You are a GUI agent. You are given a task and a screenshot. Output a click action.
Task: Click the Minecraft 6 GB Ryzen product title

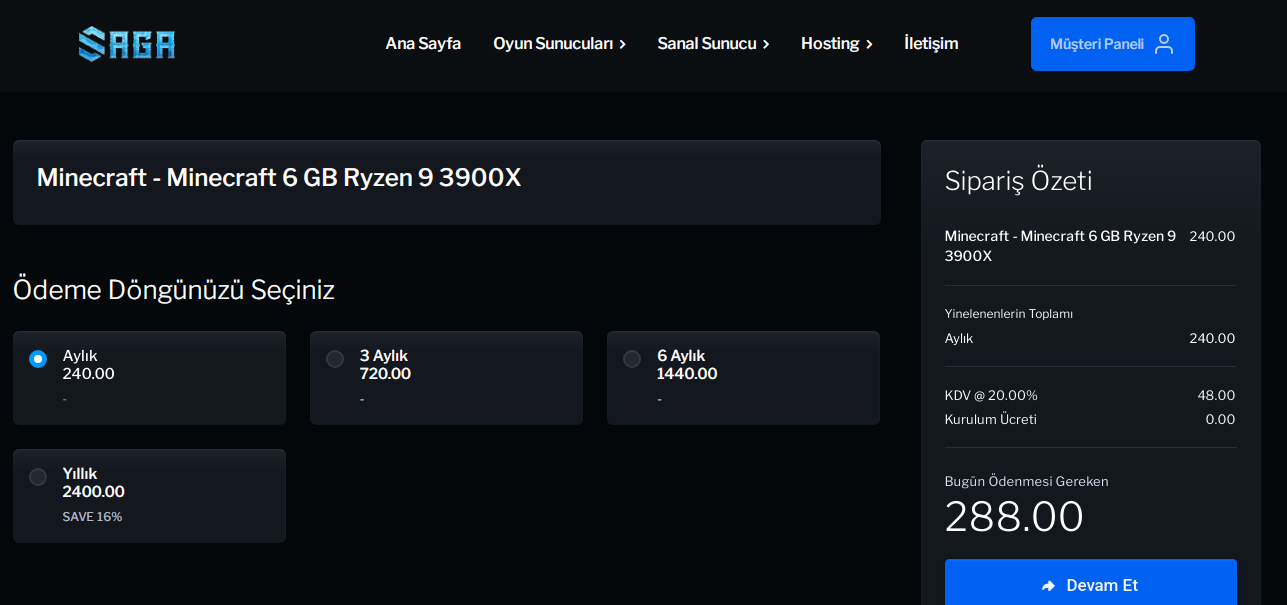[279, 178]
